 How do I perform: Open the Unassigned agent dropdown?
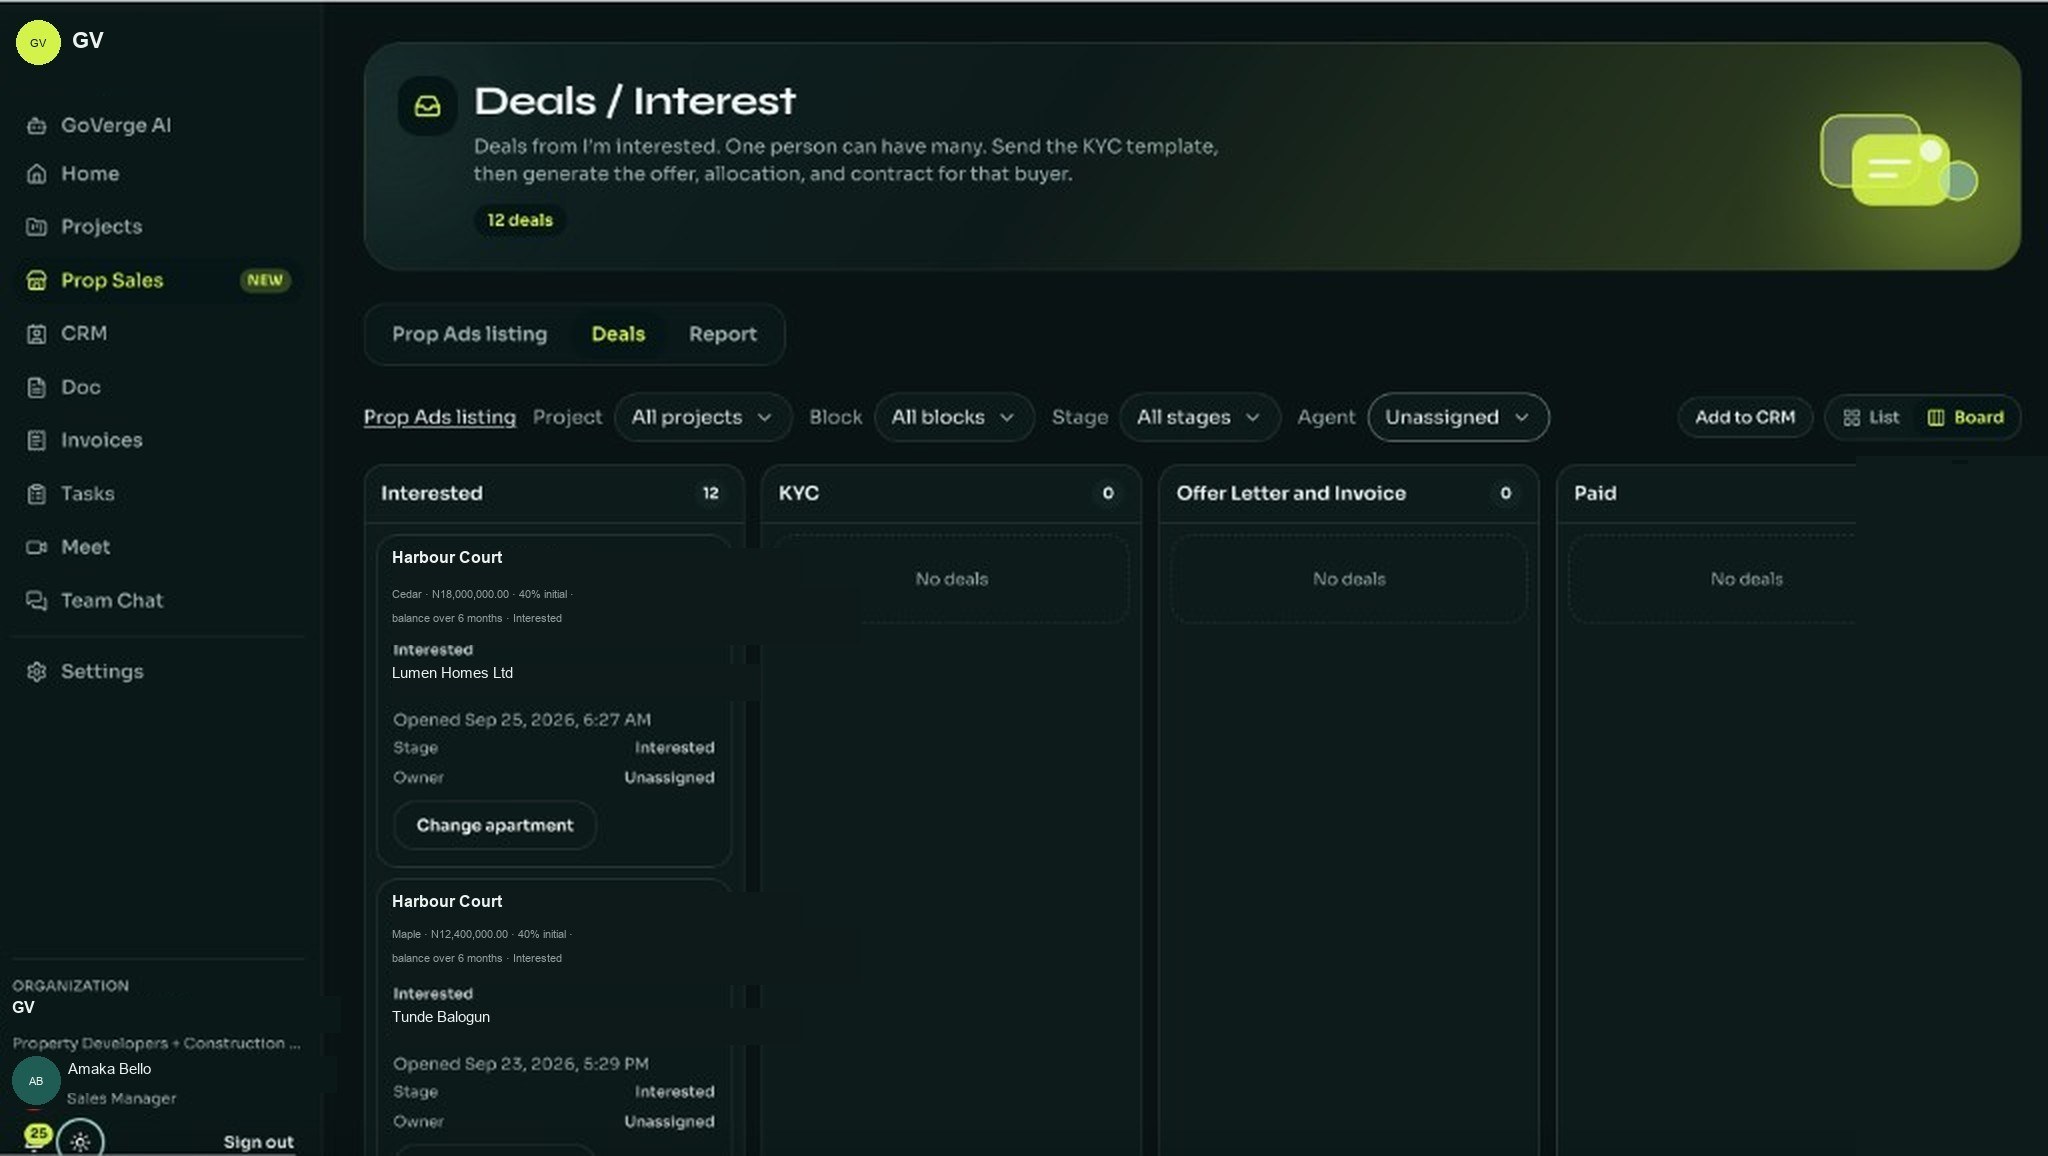1458,418
